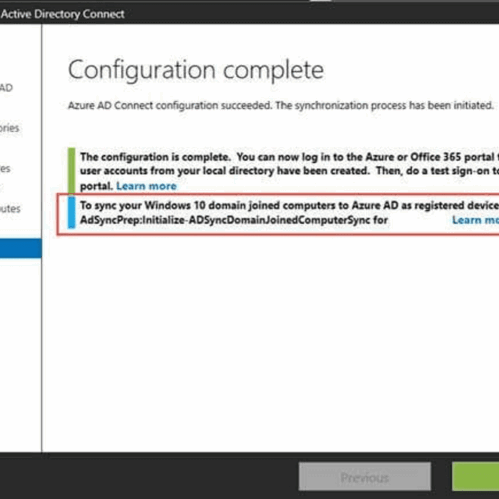The width and height of the screenshot is (499, 499).
Task: Select sidebar step ending in 'es'
Action: (5, 169)
